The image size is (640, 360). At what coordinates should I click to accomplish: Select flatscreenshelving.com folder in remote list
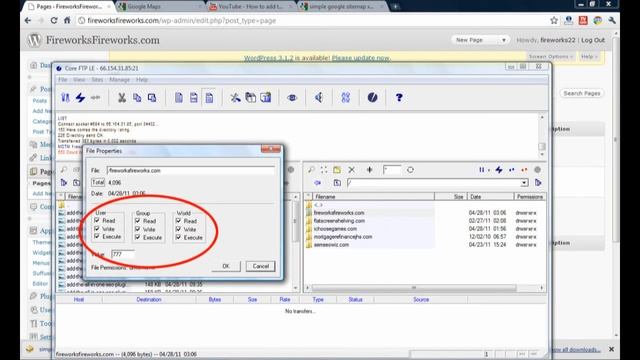(x=339, y=221)
